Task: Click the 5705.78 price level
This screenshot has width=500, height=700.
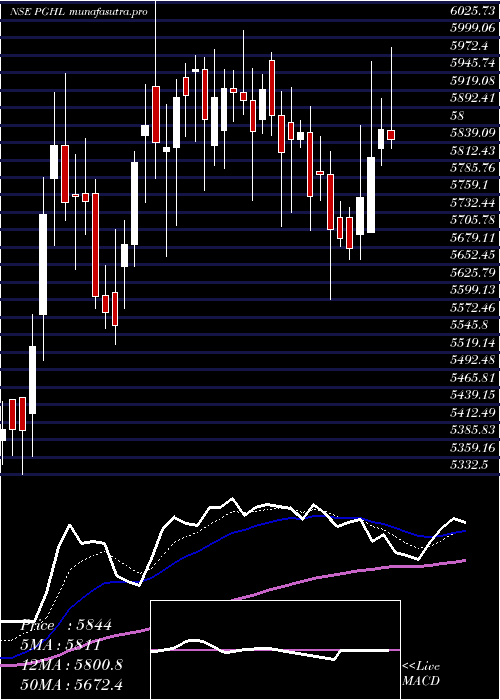Action: (x=472, y=220)
